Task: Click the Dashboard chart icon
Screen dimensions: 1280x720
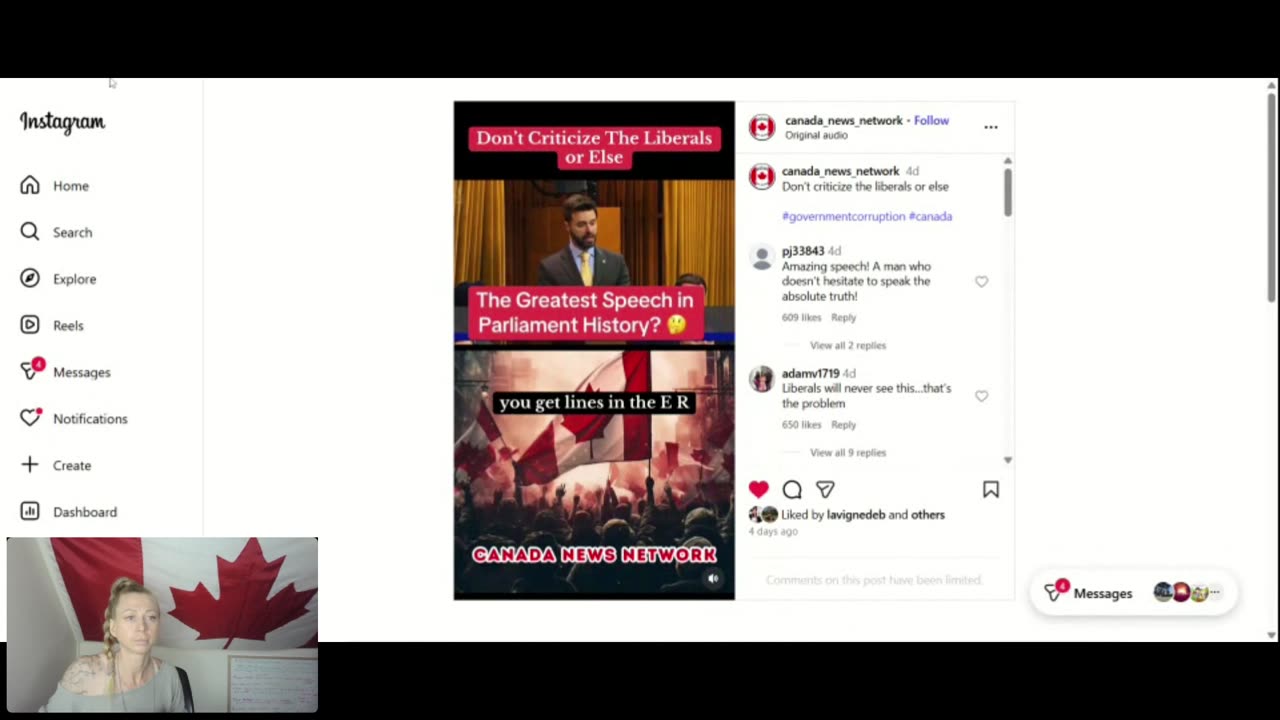Action: (30, 511)
